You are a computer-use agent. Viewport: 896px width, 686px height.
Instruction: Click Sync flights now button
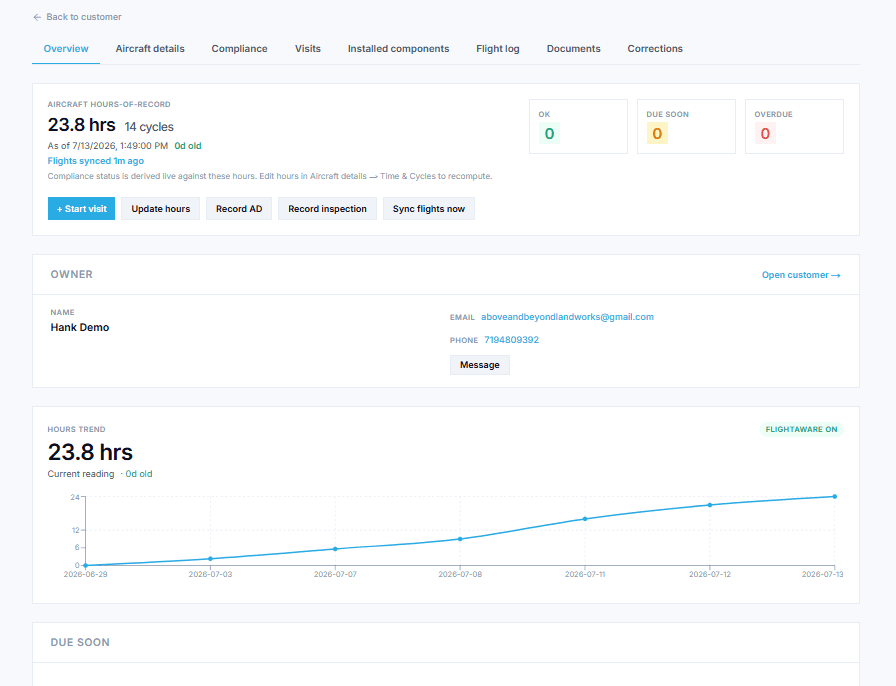click(429, 209)
